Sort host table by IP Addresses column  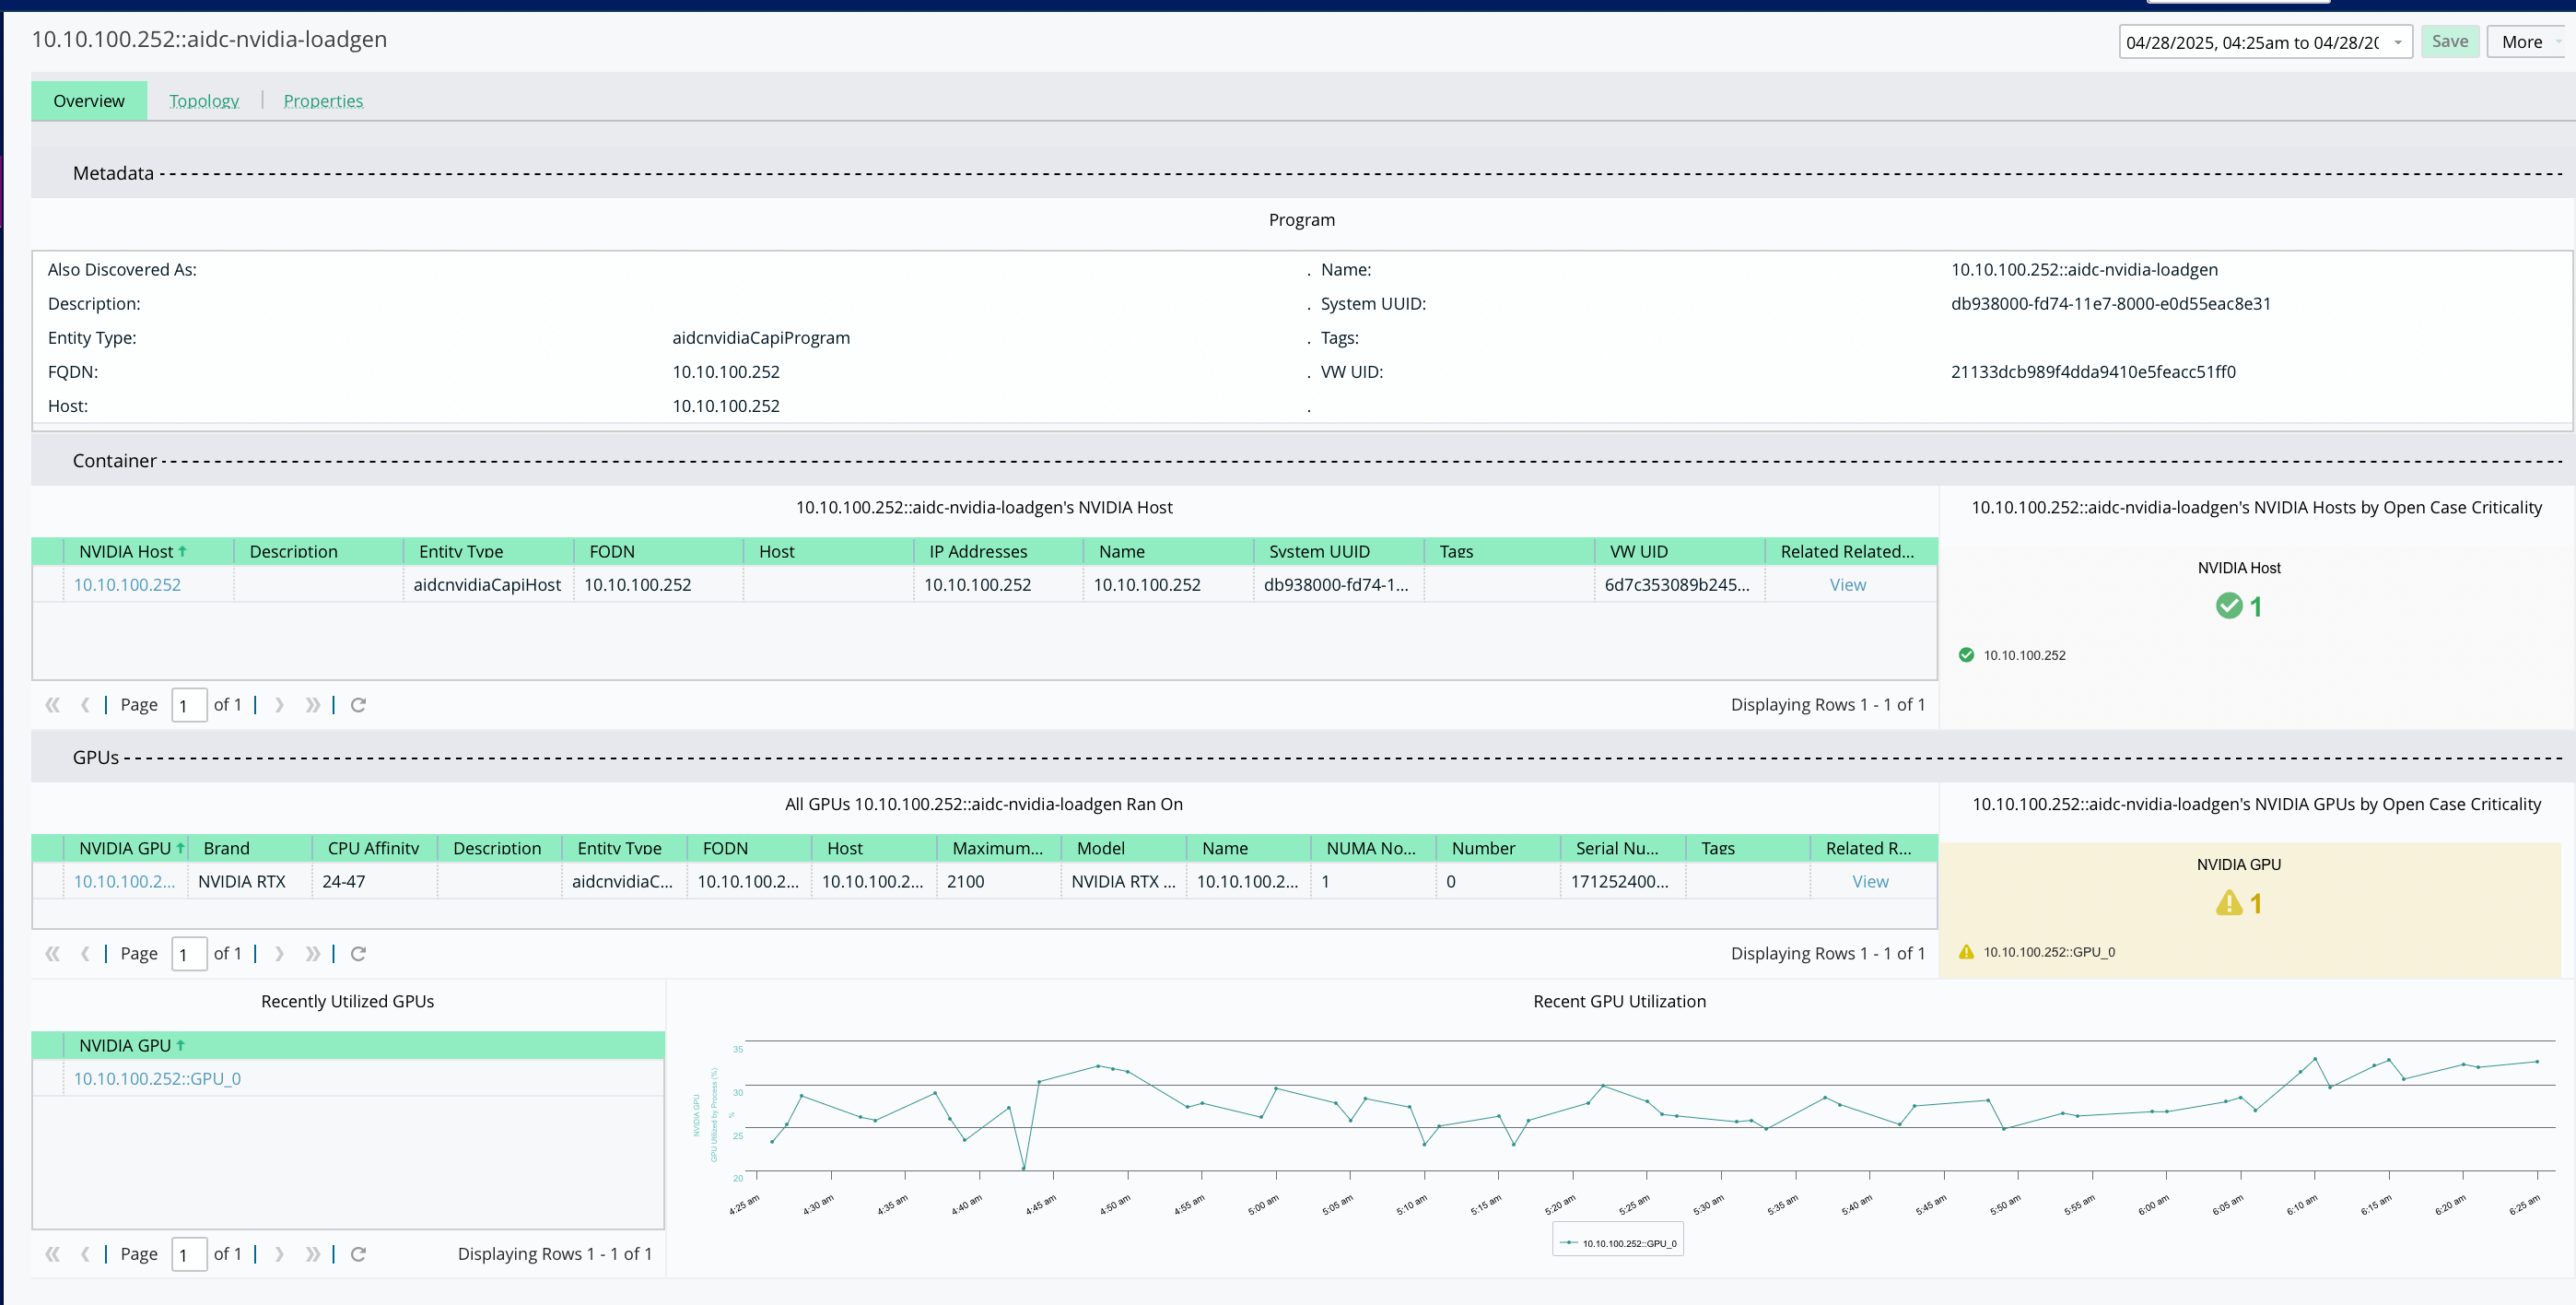[x=998, y=551]
